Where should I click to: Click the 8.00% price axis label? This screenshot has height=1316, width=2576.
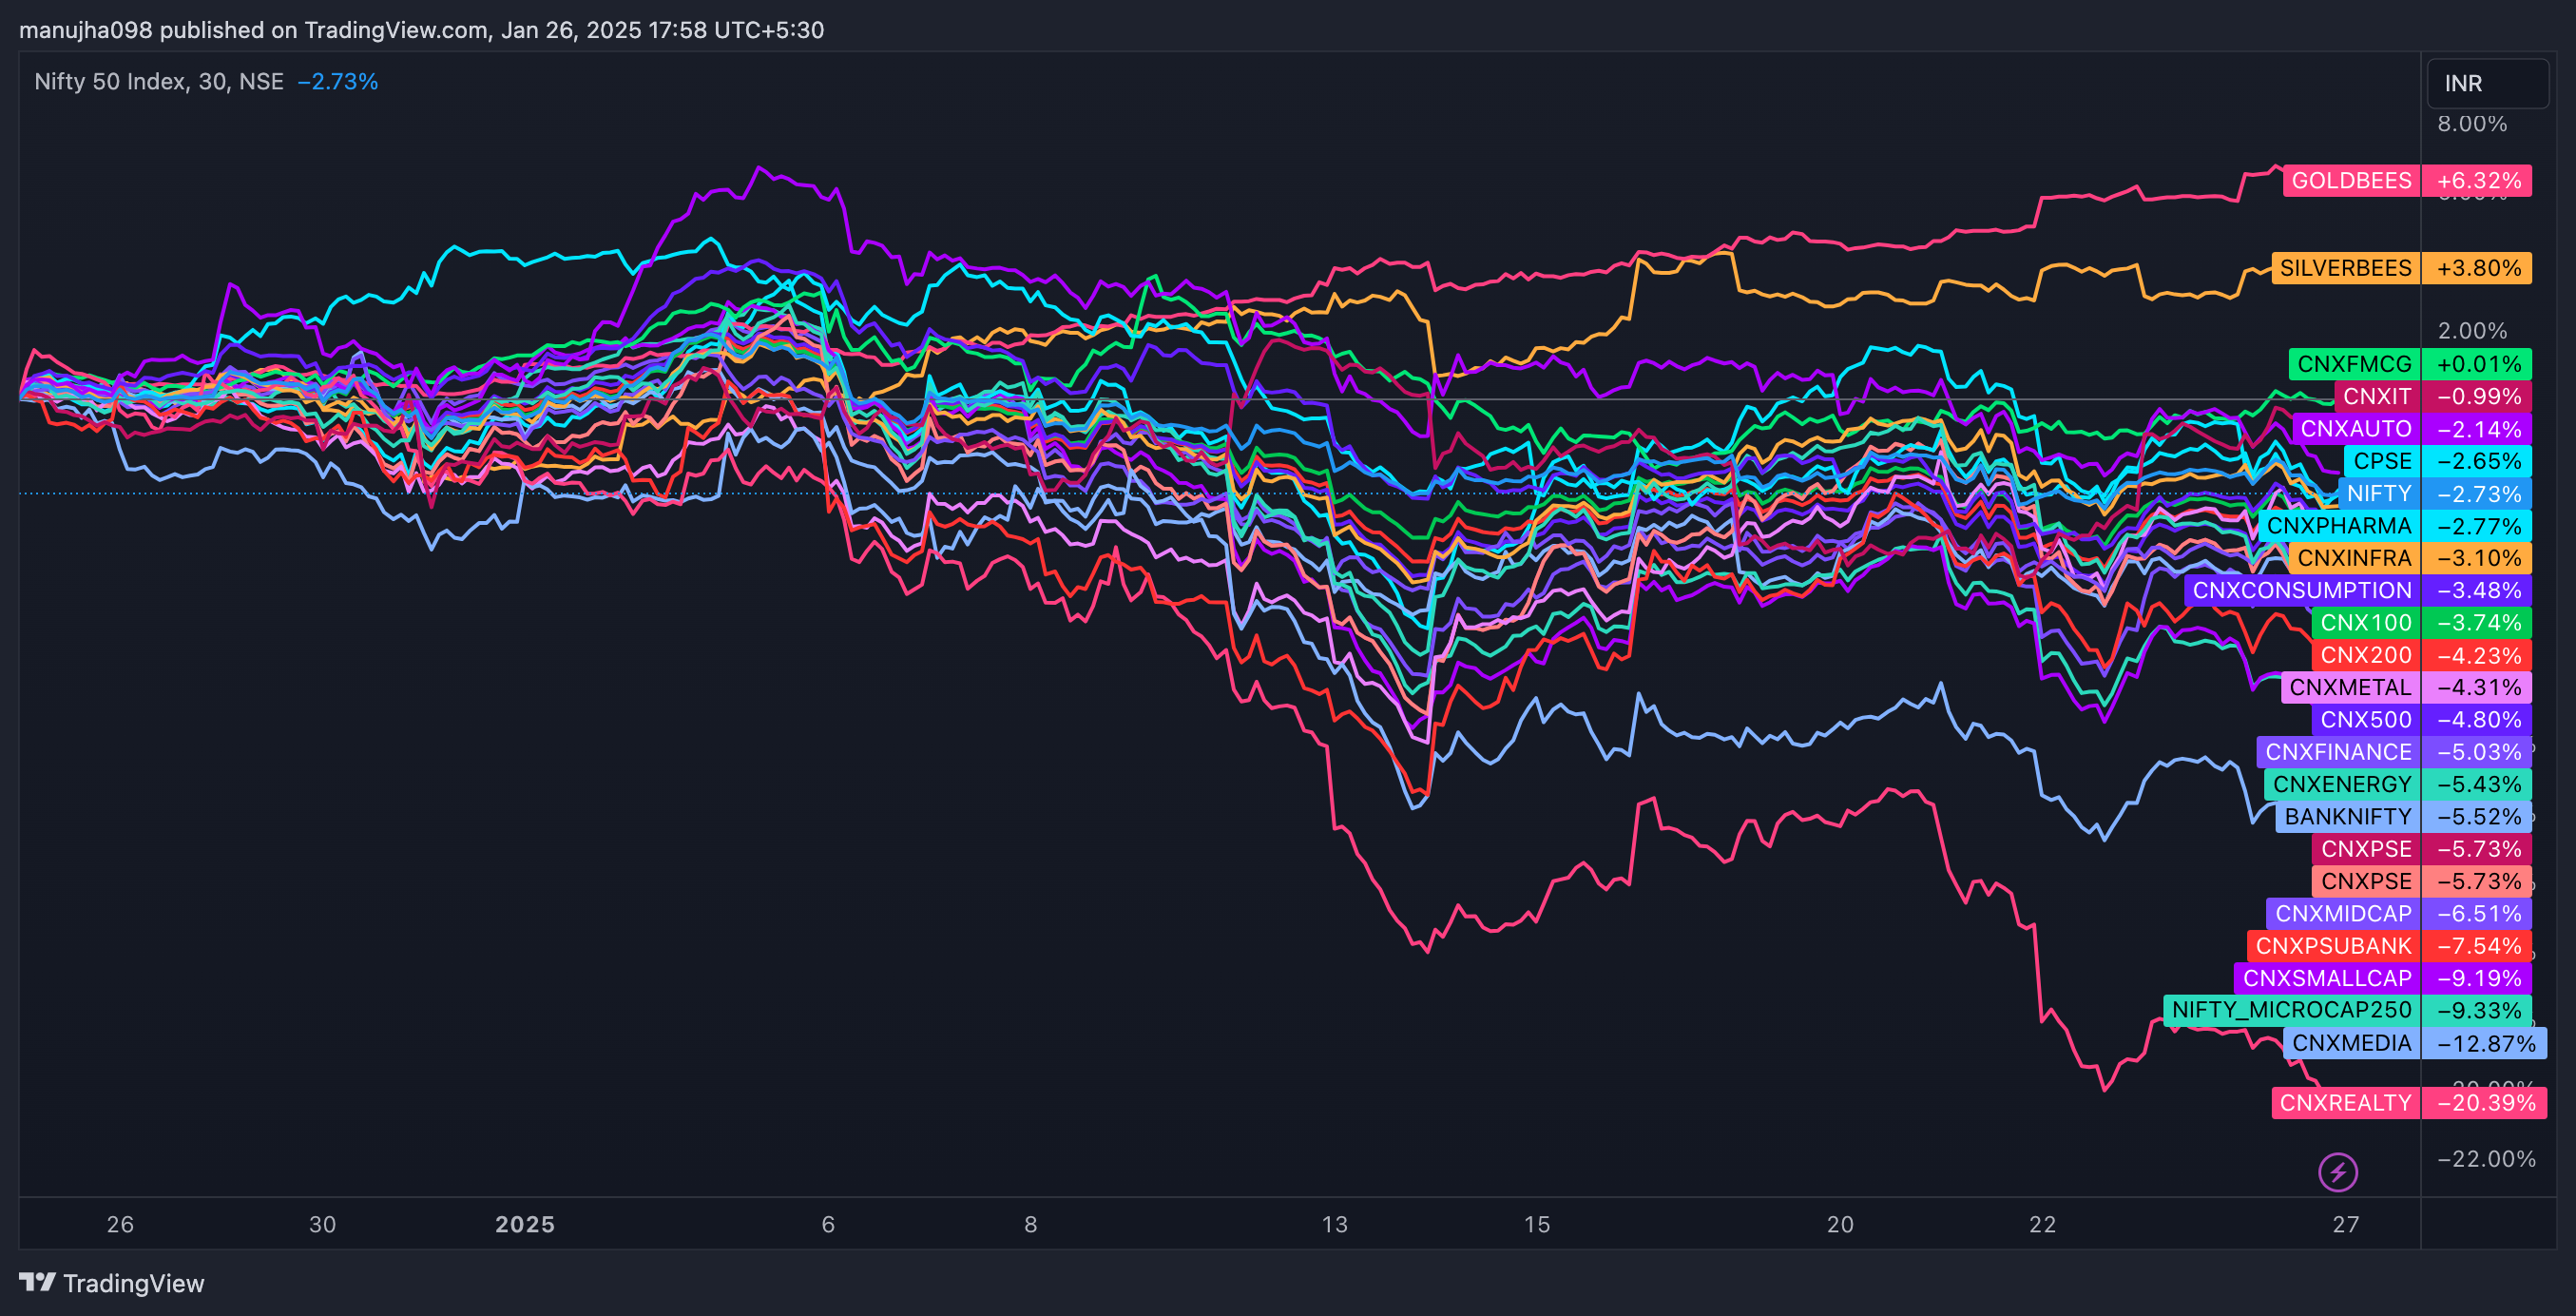click(2472, 124)
